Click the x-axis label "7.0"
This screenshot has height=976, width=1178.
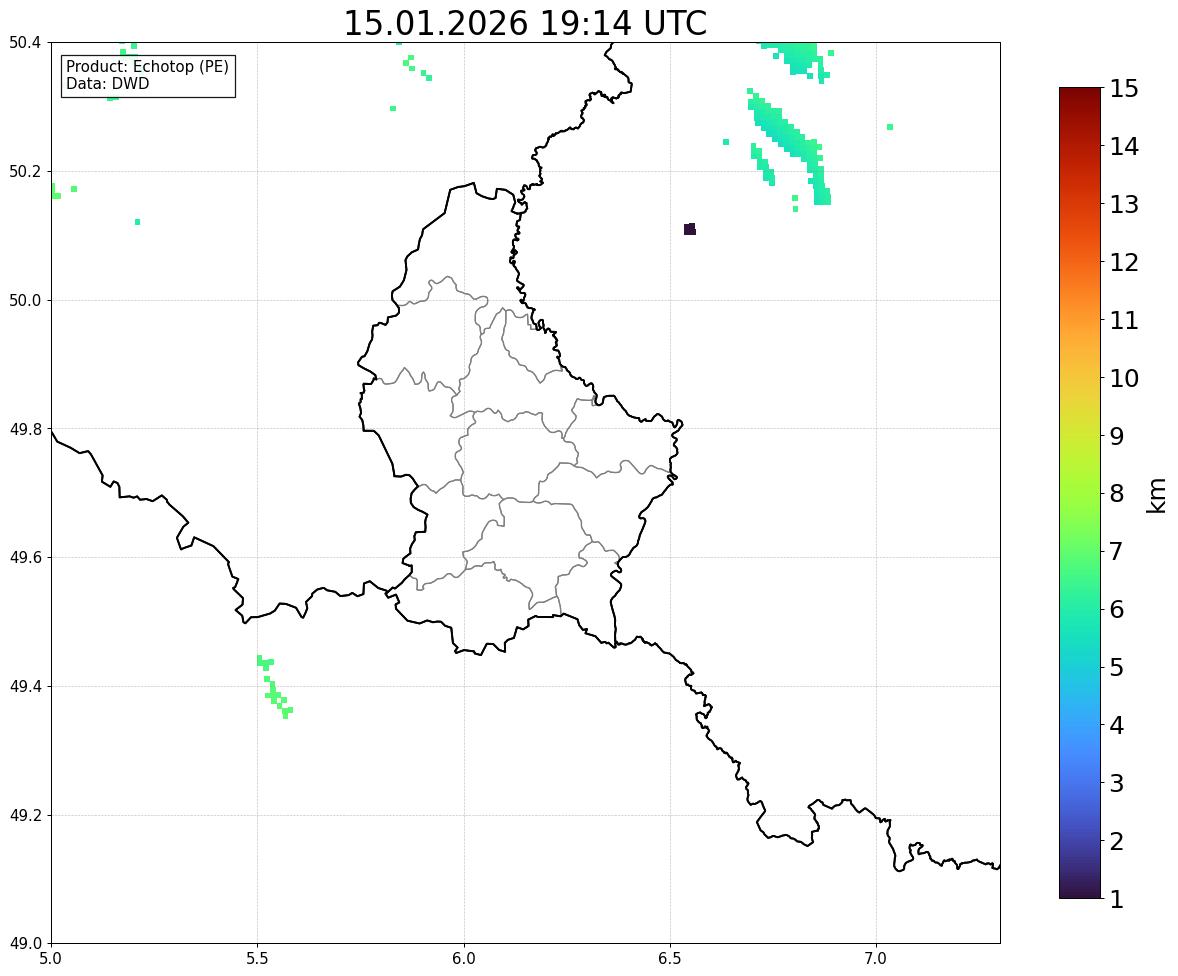876,959
